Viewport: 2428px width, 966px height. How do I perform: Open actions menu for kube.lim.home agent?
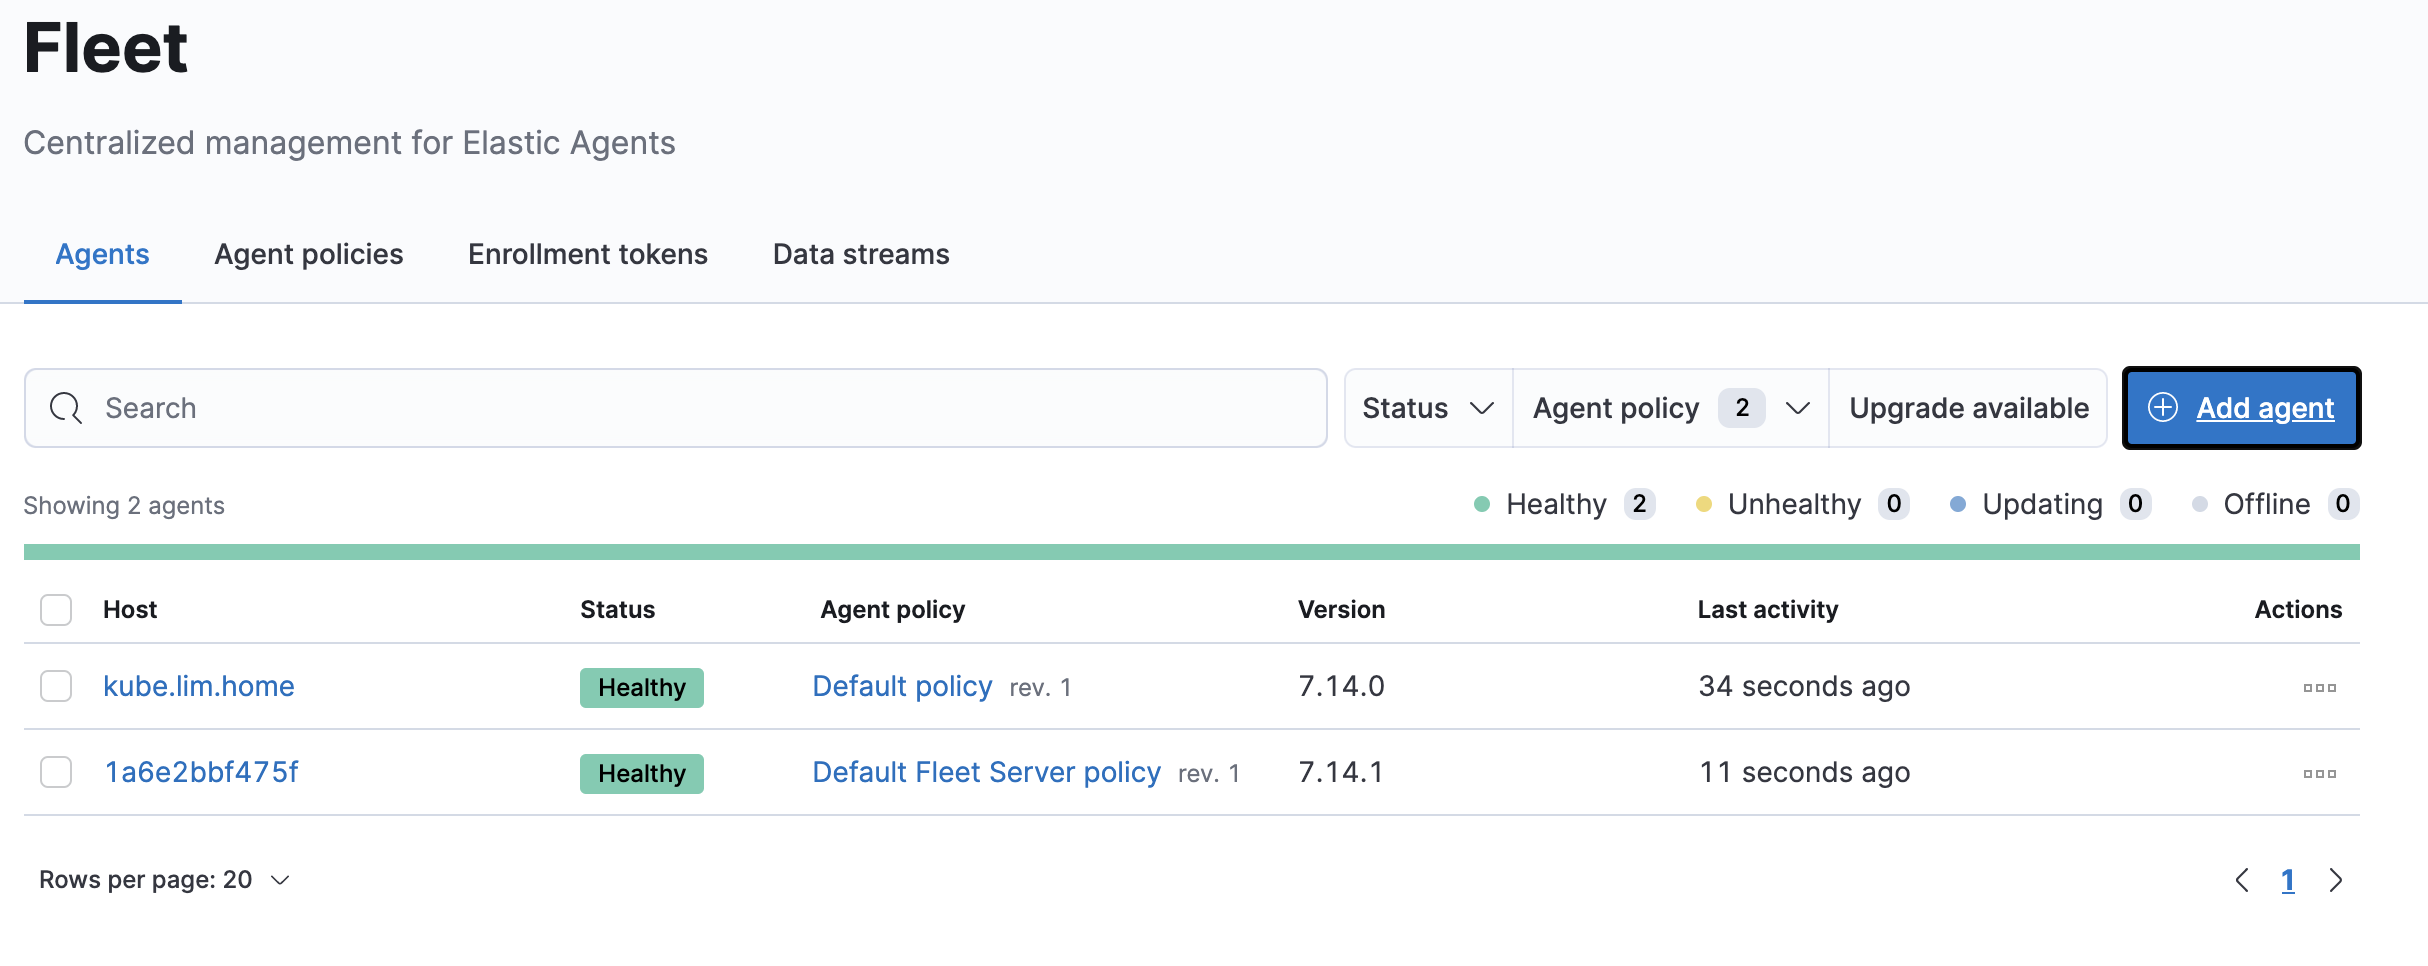(x=2319, y=688)
